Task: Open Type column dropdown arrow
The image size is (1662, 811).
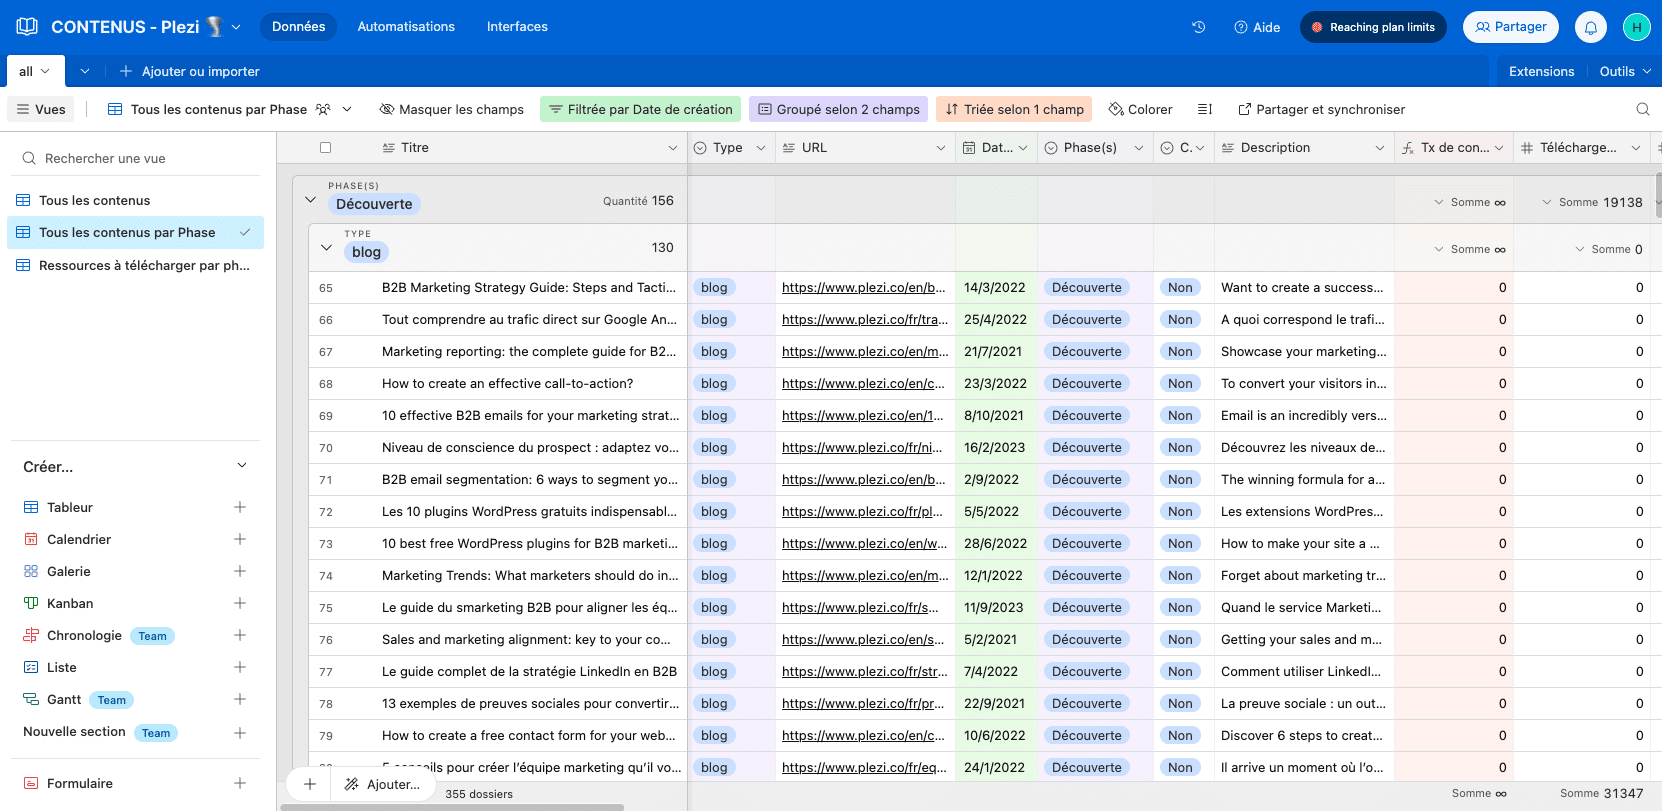Action: click(761, 147)
